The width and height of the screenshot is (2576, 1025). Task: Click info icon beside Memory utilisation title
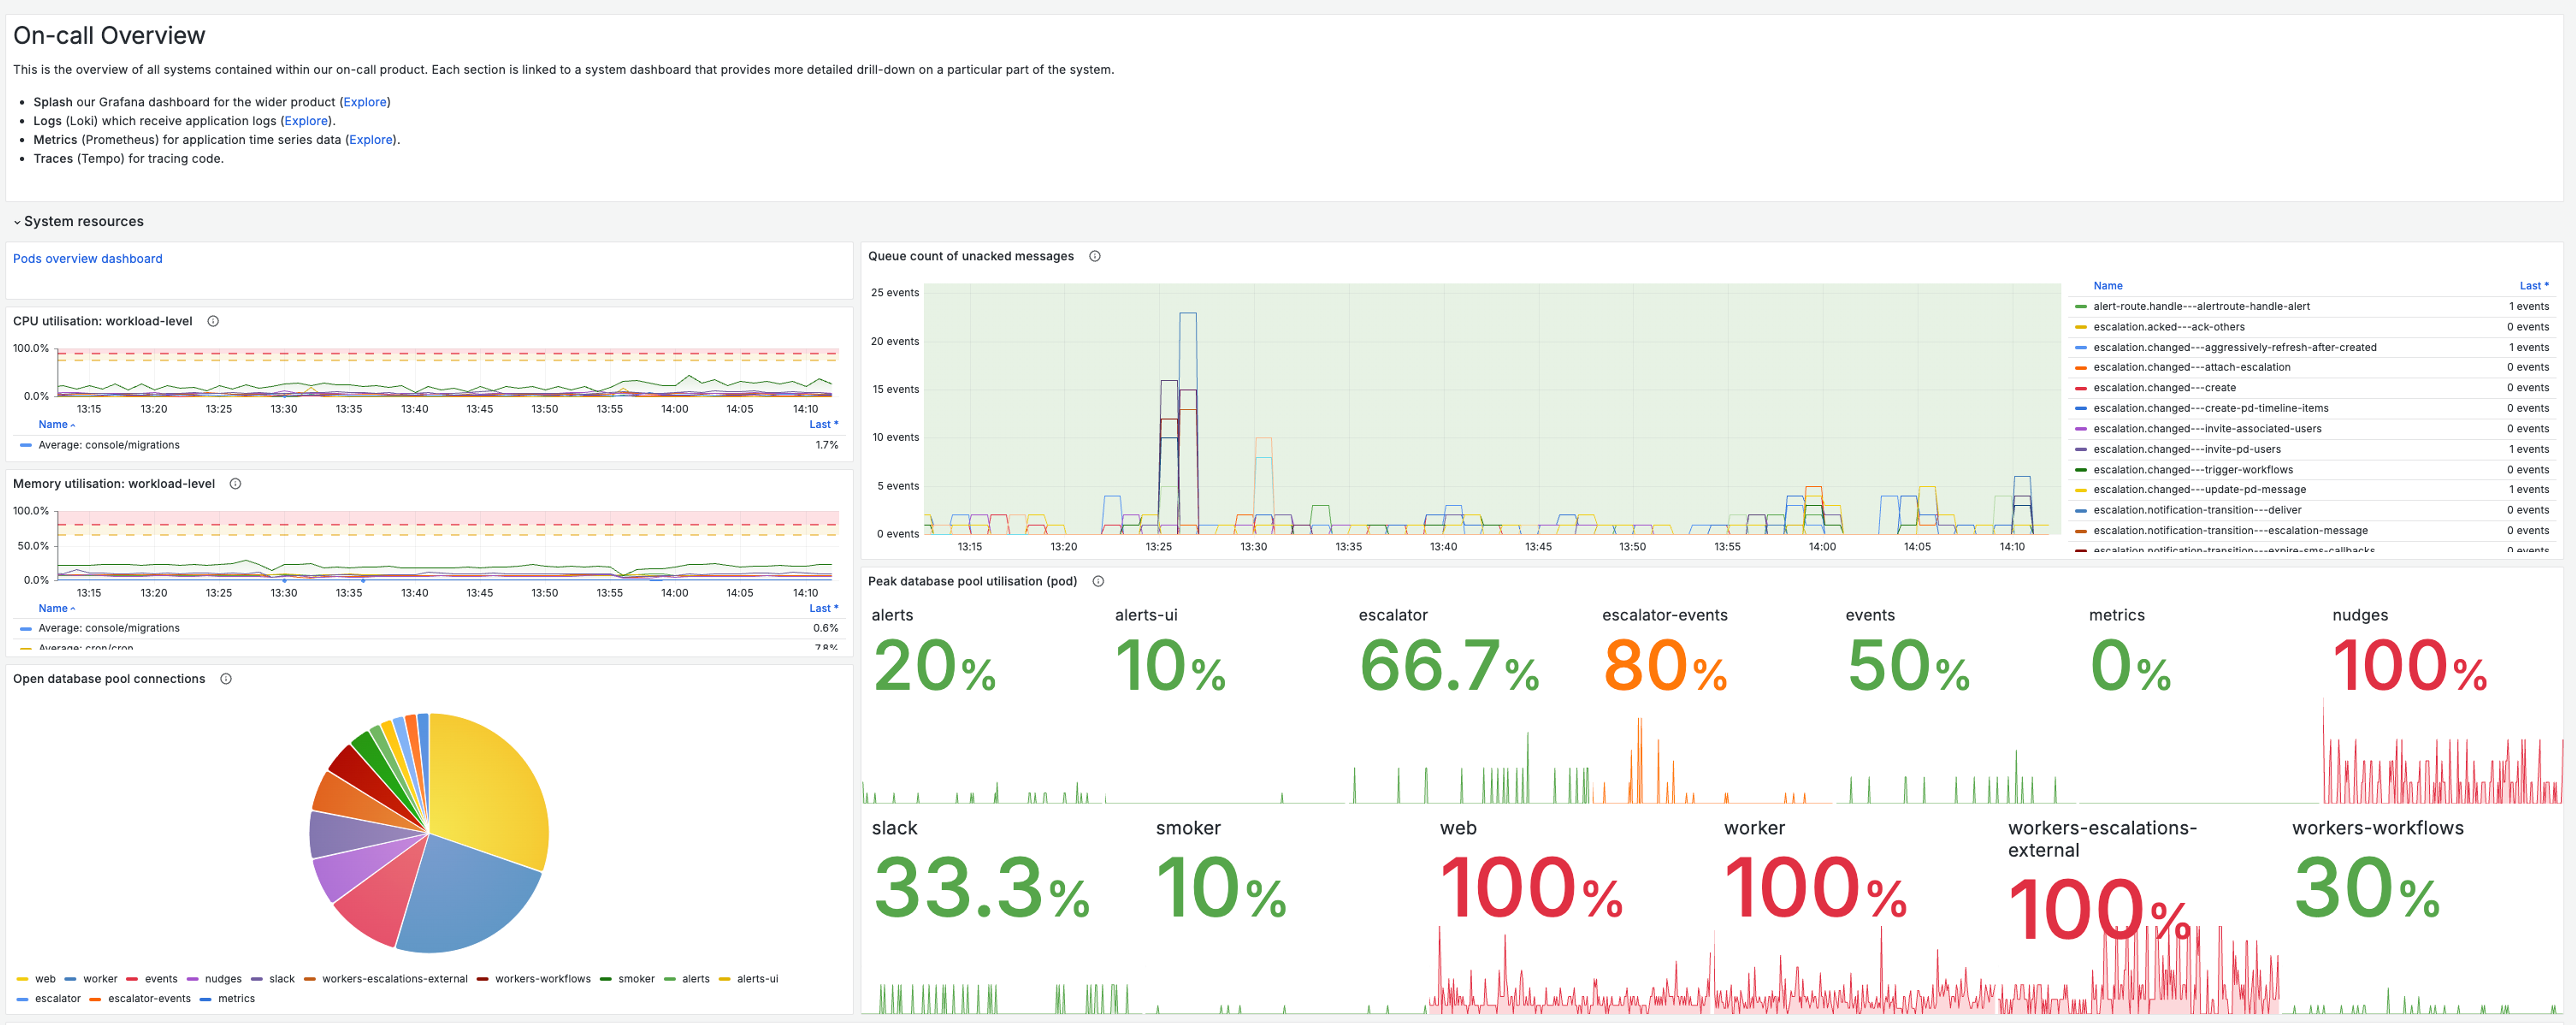(x=235, y=484)
